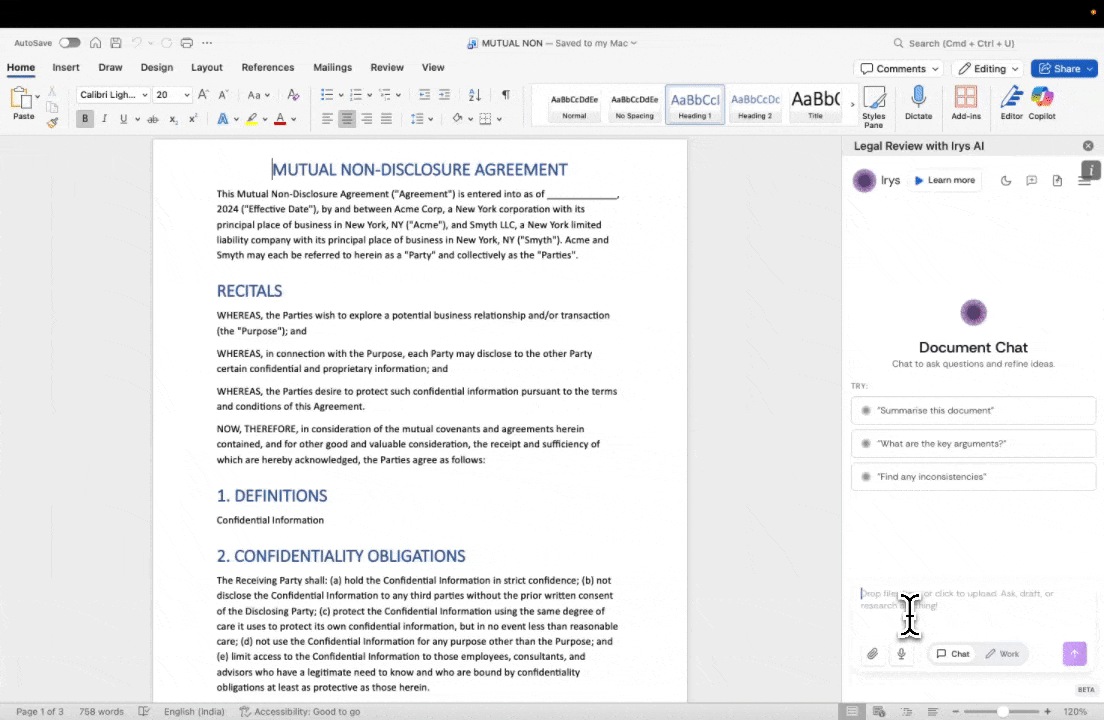Toggle show paragraph marks

506,94
